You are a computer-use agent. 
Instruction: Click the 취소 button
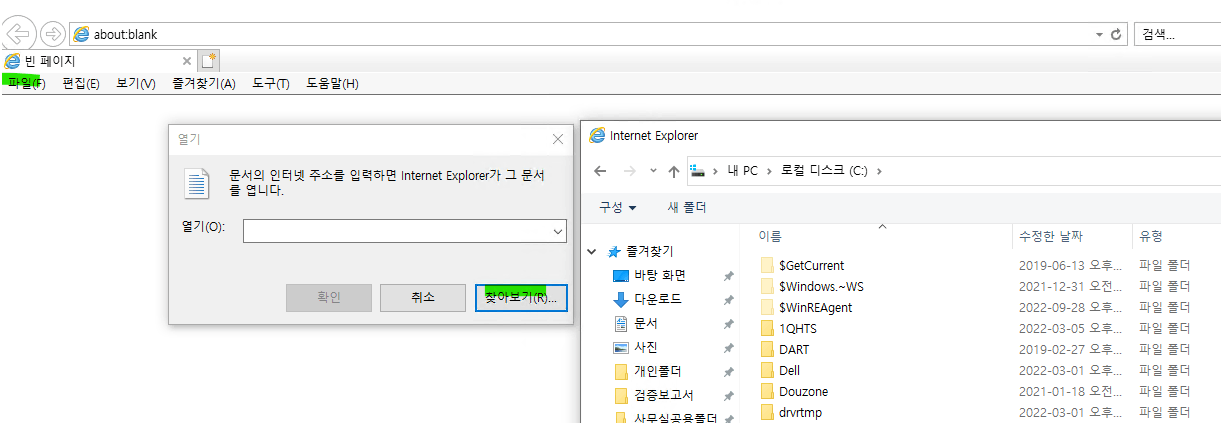pyautogui.click(x=423, y=297)
